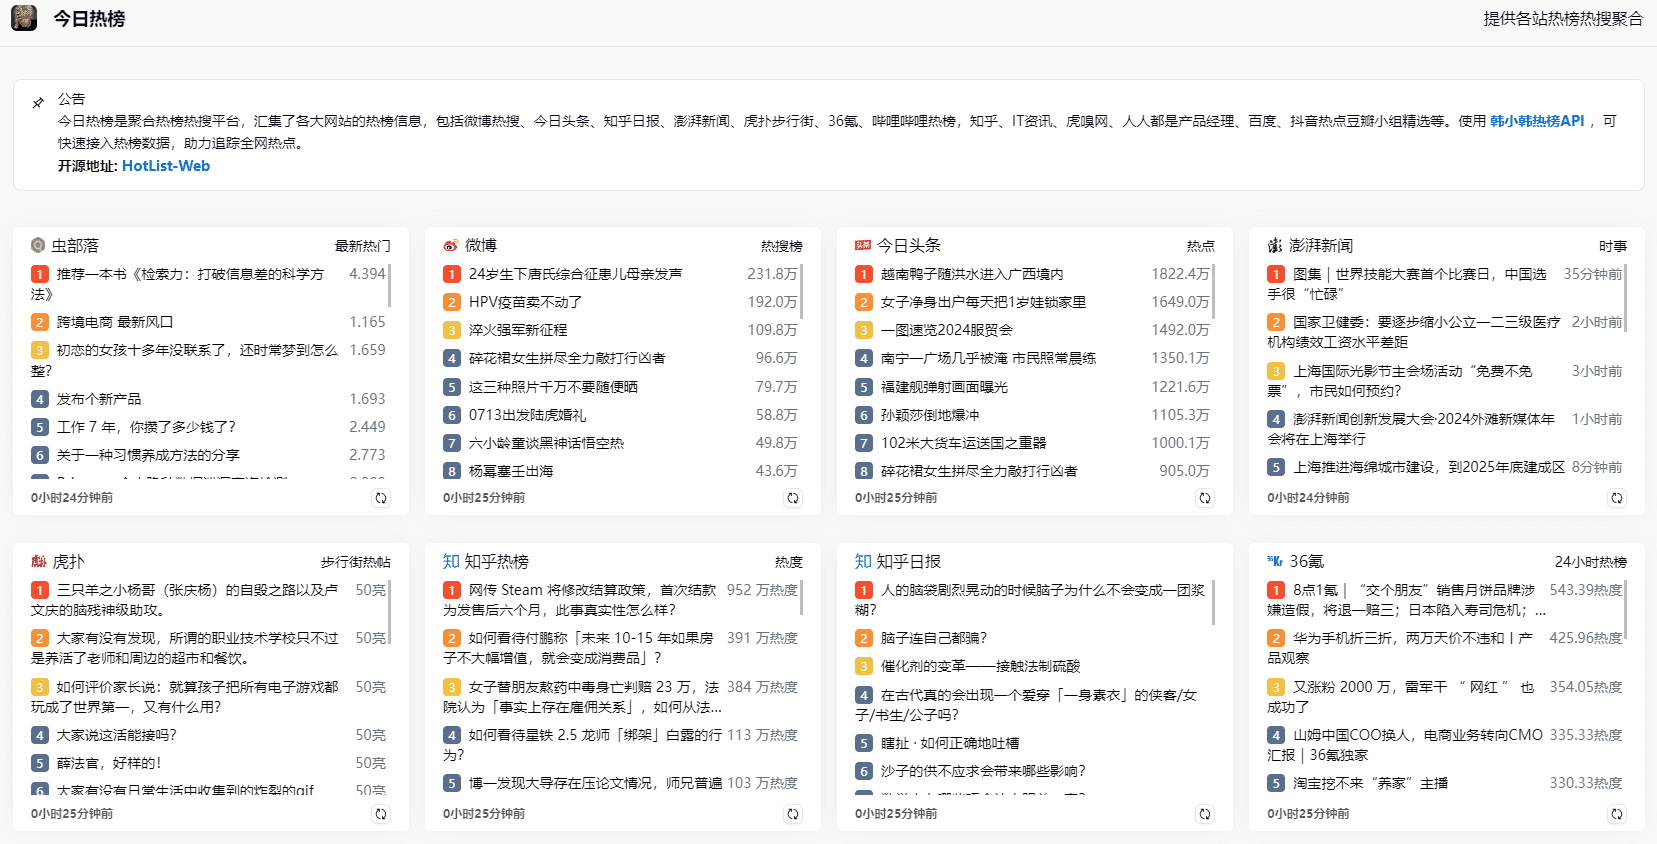
Task: Click the 虎扑 logo icon
Action: point(38,561)
